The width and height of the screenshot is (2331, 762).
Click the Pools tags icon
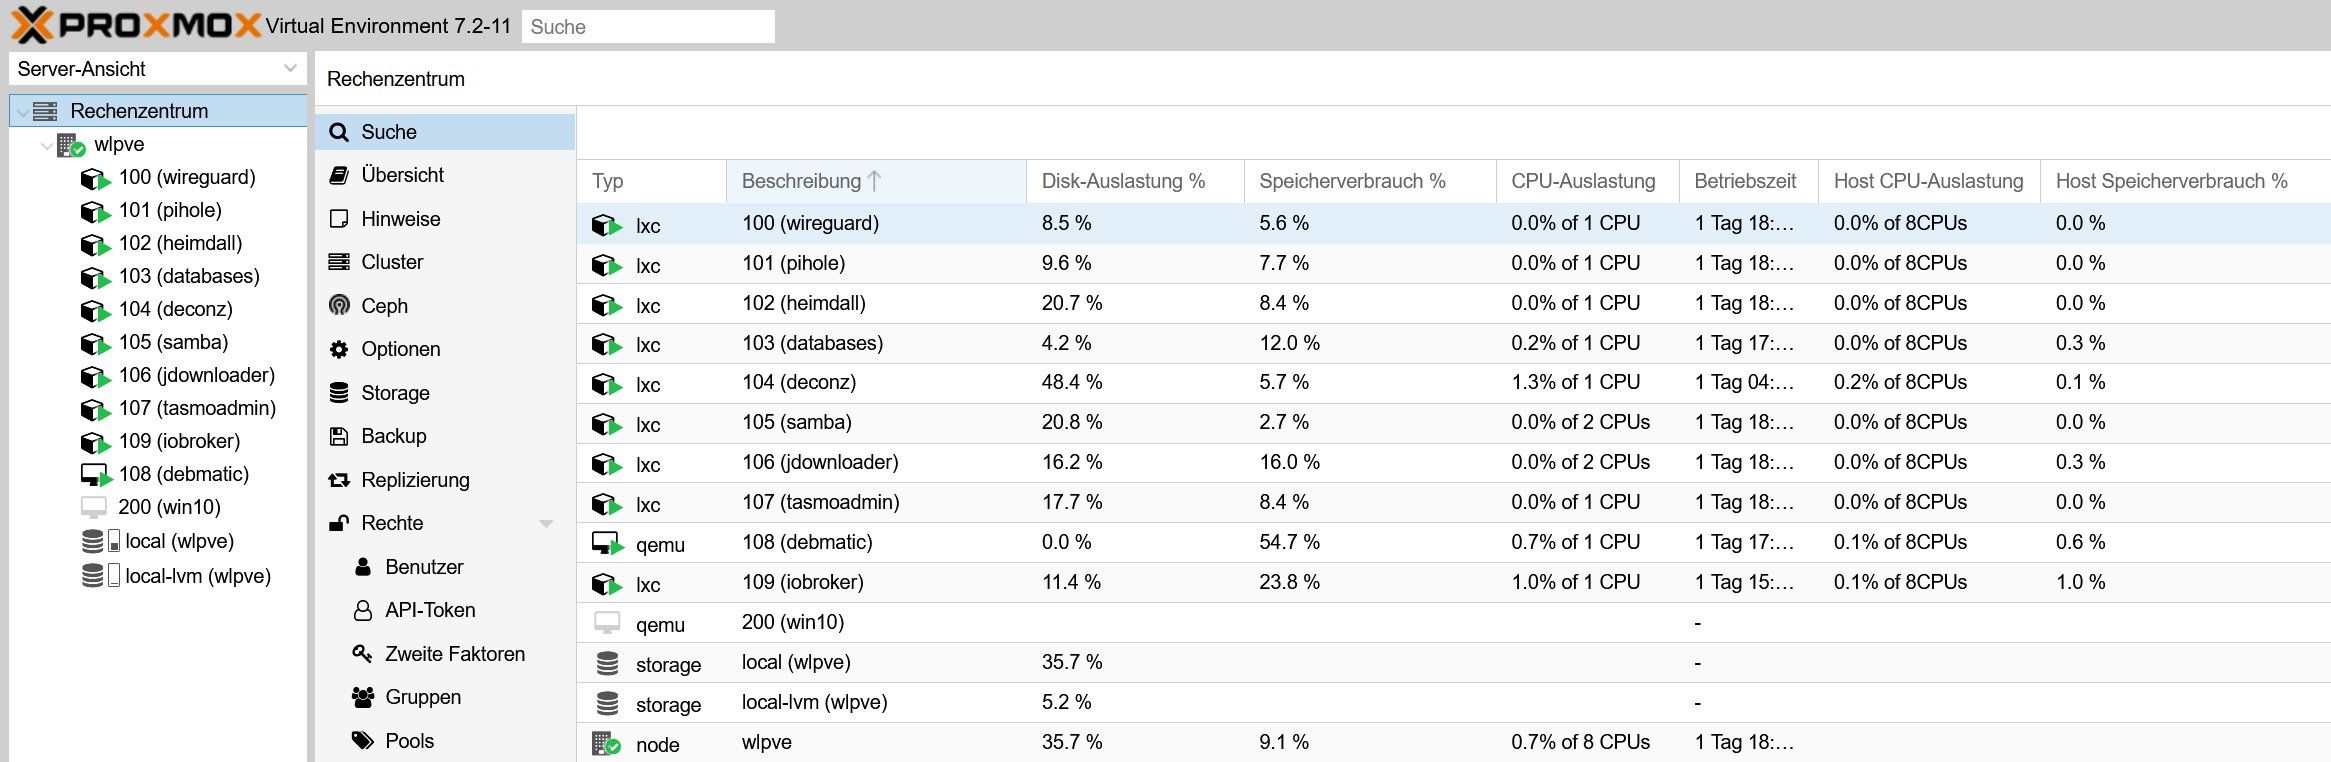coord(362,741)
